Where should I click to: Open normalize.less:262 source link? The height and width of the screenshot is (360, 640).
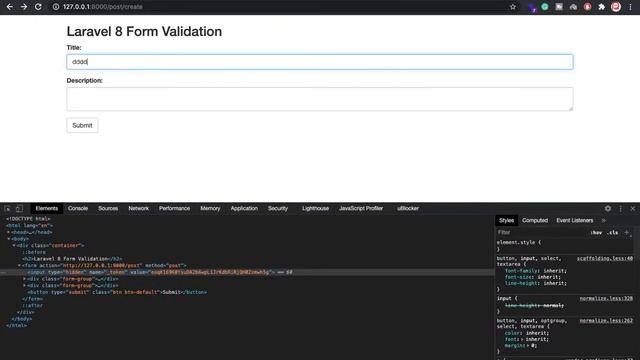pos(606,321)
